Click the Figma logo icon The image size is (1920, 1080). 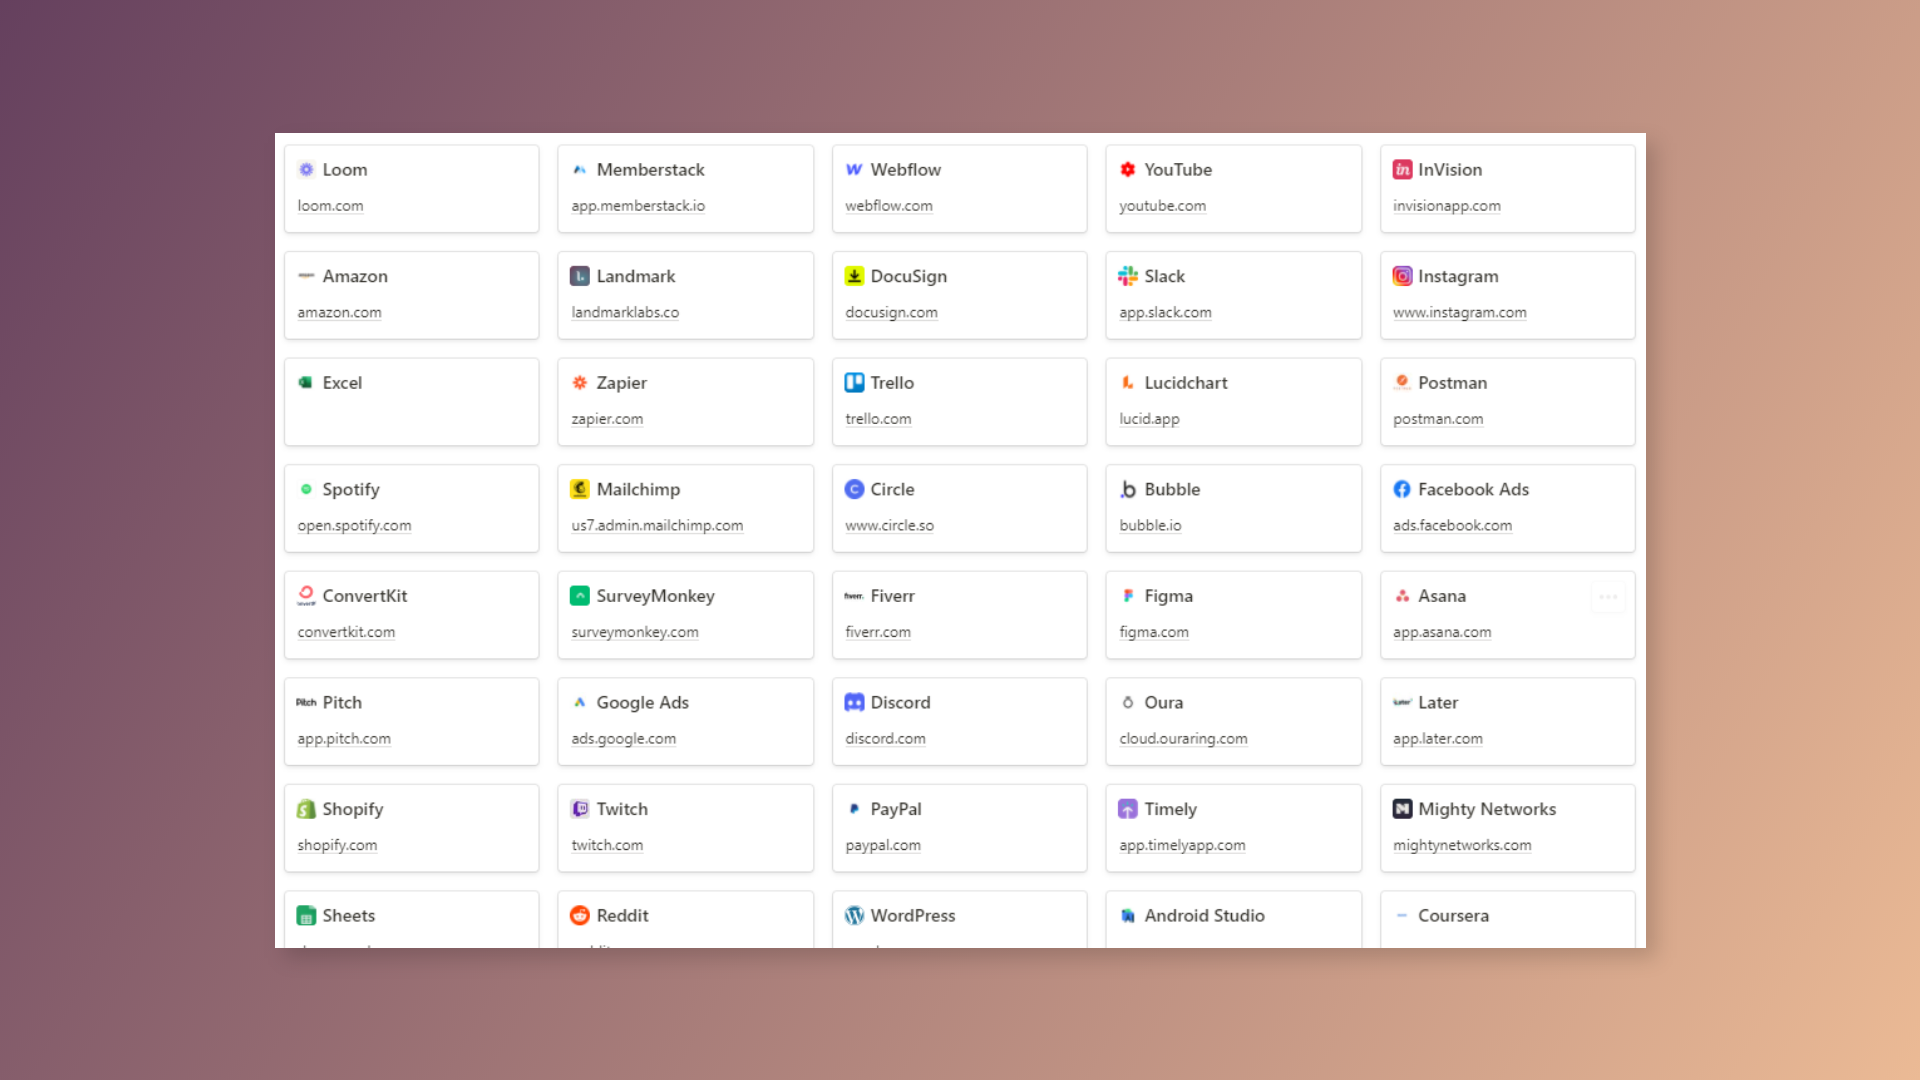click(1128, 596)
